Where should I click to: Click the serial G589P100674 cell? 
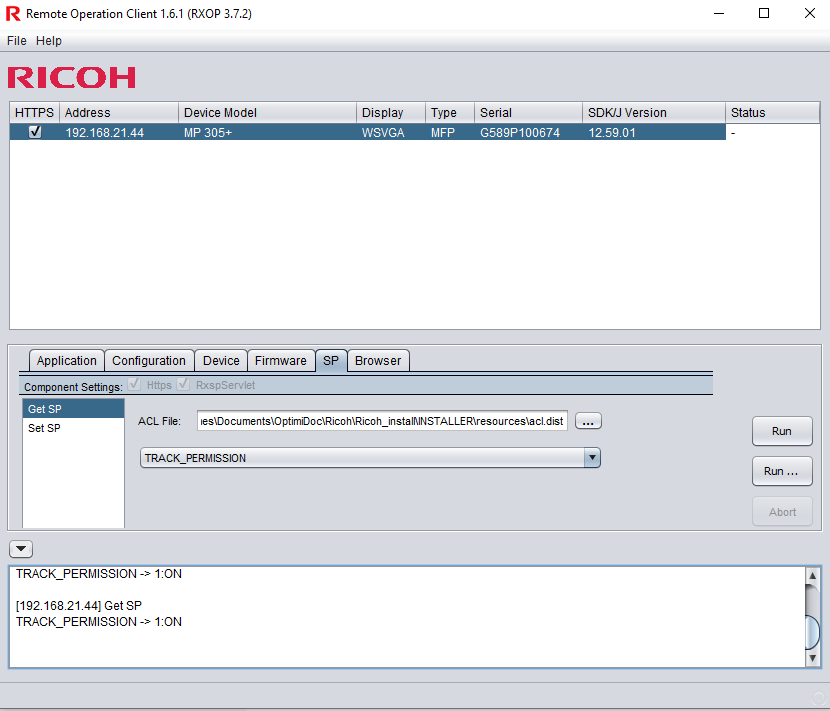[x=528, y=132]
